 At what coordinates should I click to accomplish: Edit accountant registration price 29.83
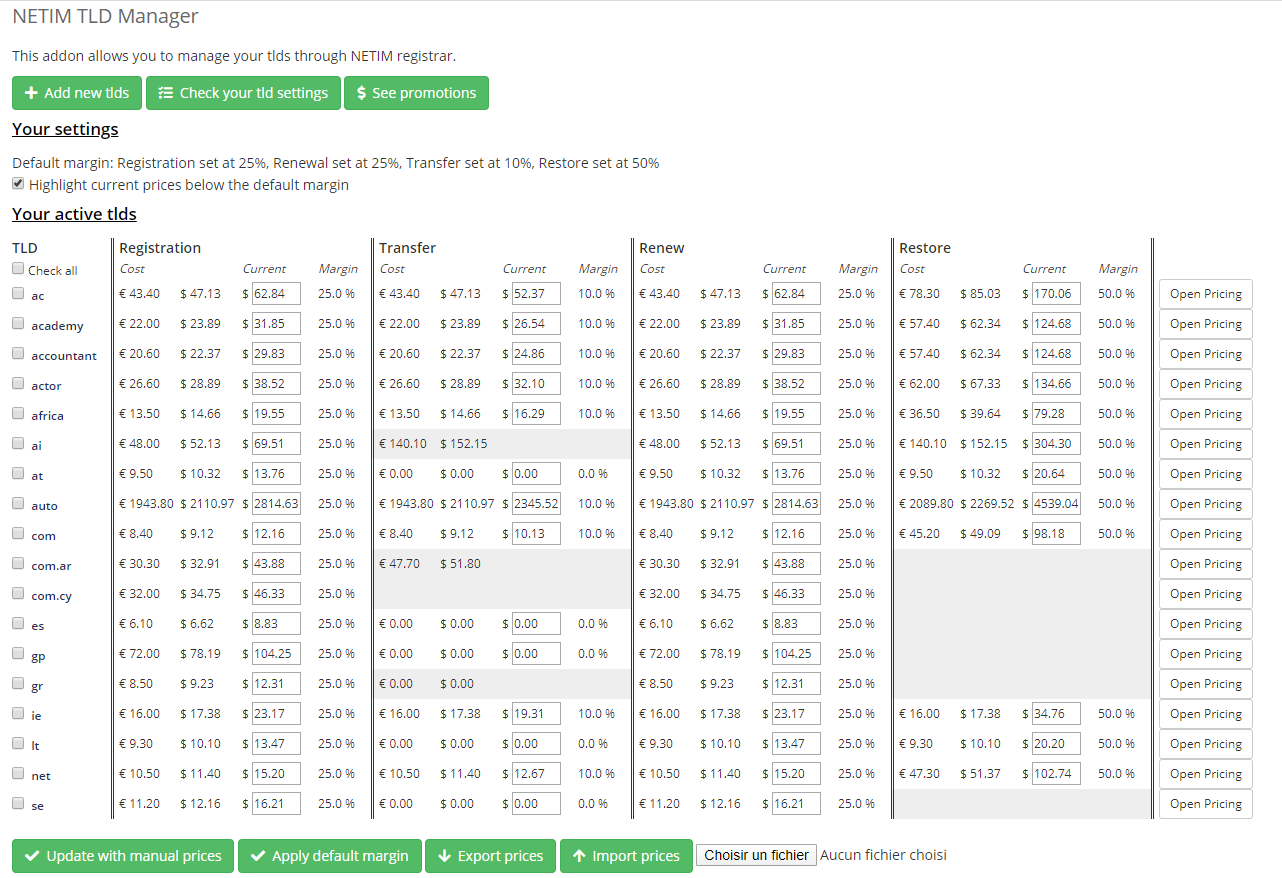coord(276,354)
